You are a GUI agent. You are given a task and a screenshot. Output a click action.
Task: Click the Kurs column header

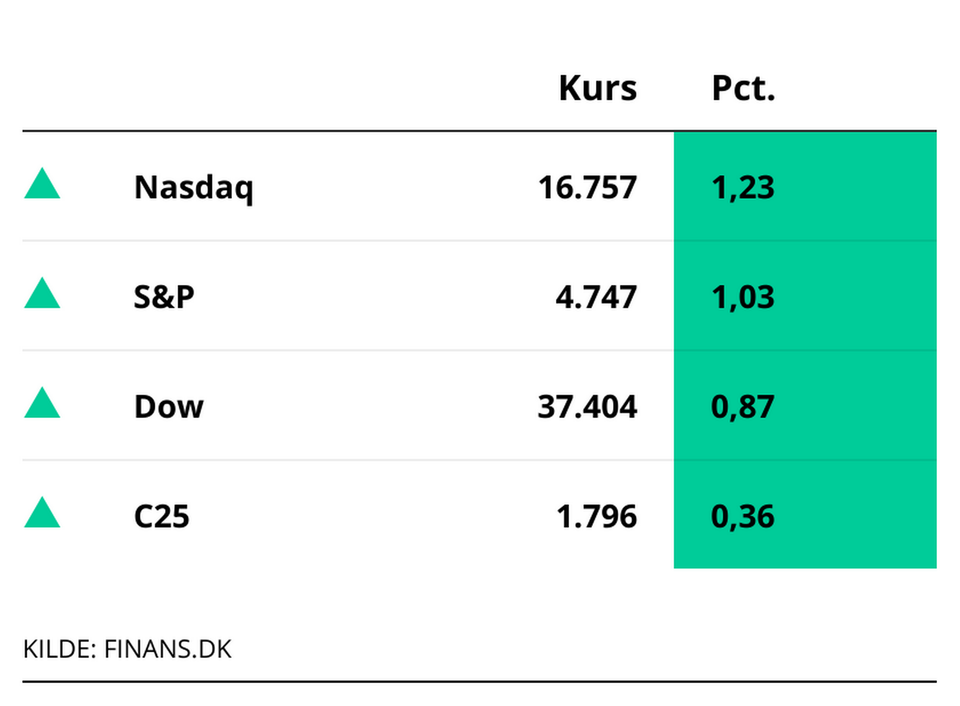[597, 88]
